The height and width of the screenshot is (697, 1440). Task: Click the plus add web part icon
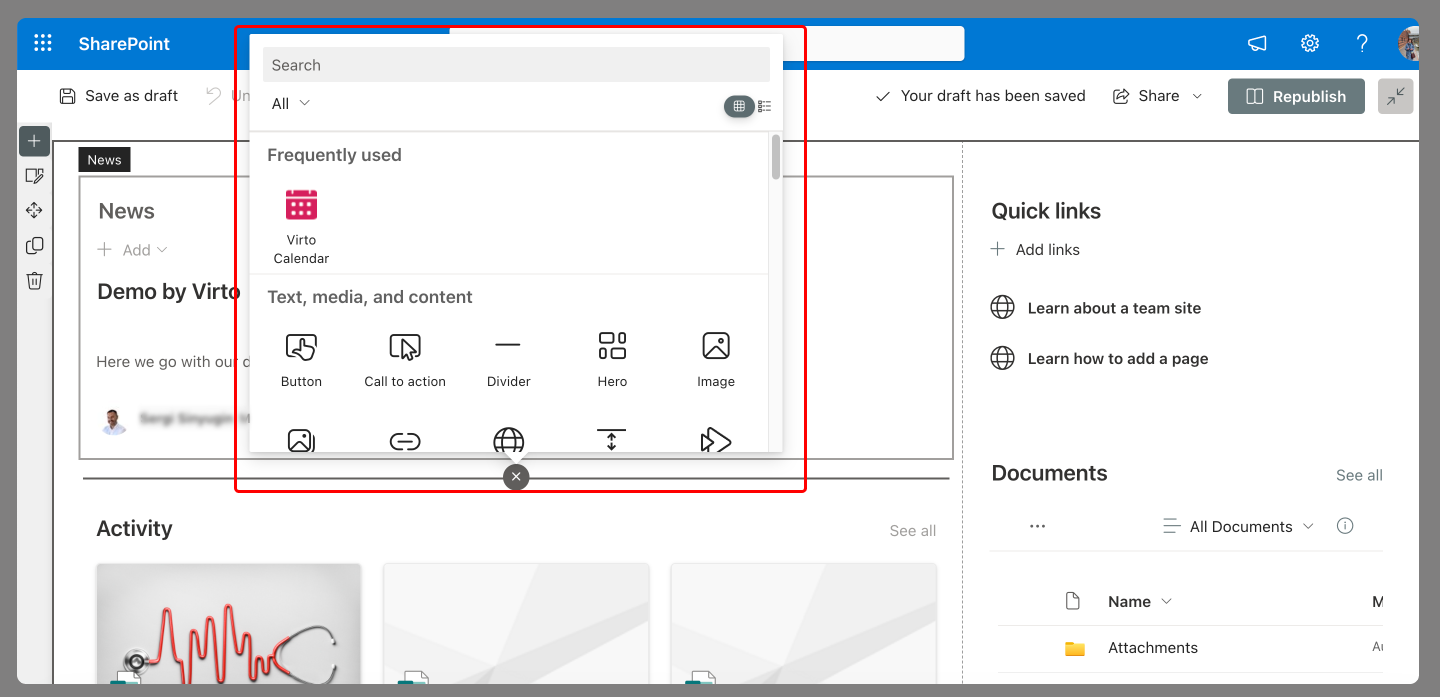(34, 141)
